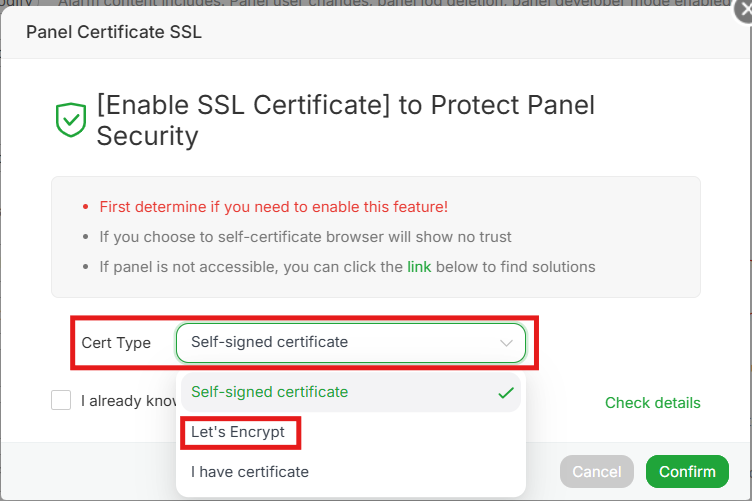752x501 pixels.
Task: Click the Panel Certificate SSL title bar
Action: [114, 32]
